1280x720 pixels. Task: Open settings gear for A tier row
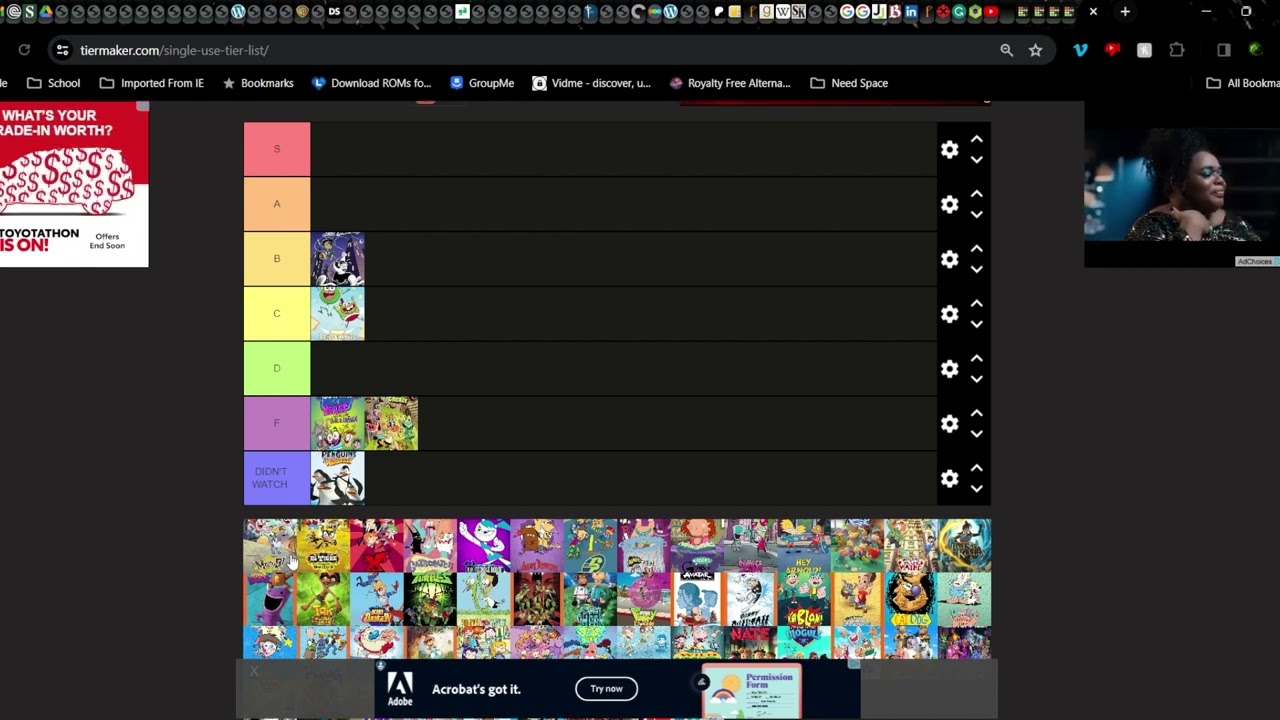(949, 204)
